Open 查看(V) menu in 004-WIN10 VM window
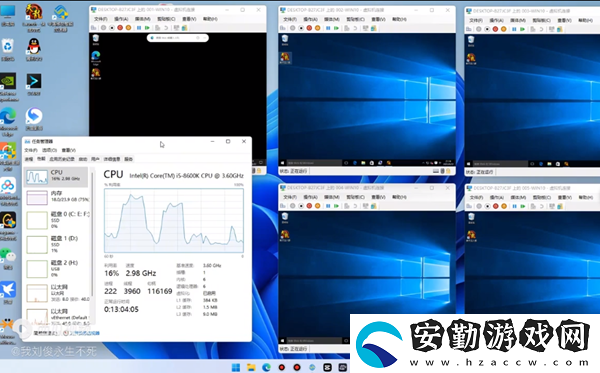Screen dimensions: 600x373 click(x=378, y=197)
